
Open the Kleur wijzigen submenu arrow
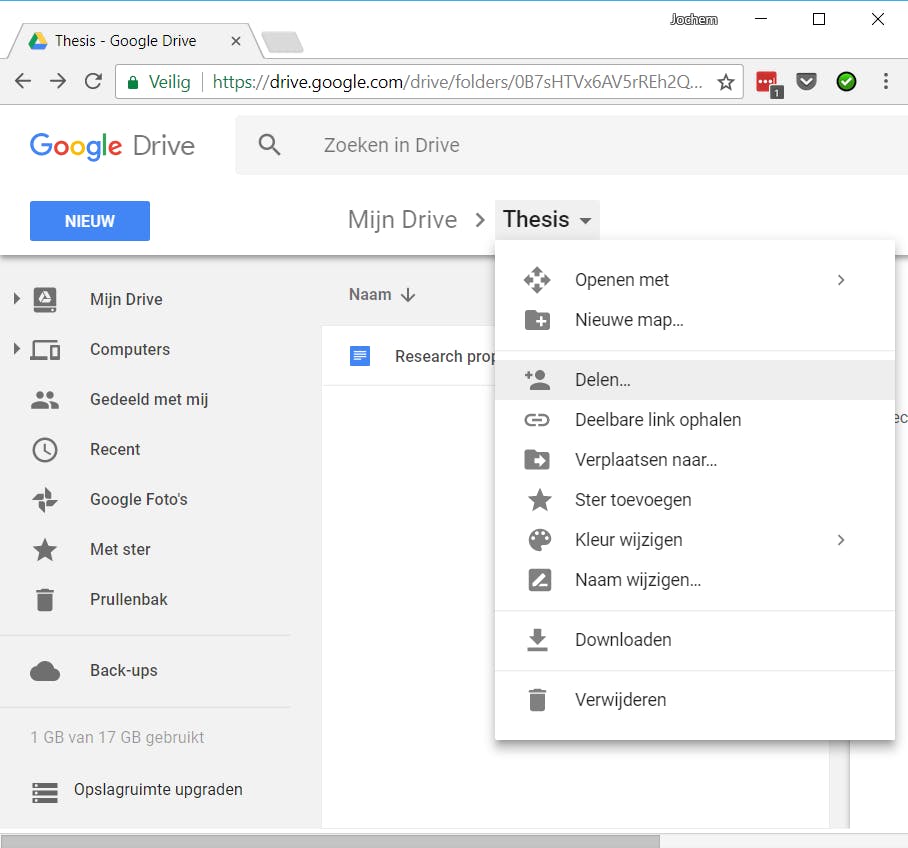841,540
